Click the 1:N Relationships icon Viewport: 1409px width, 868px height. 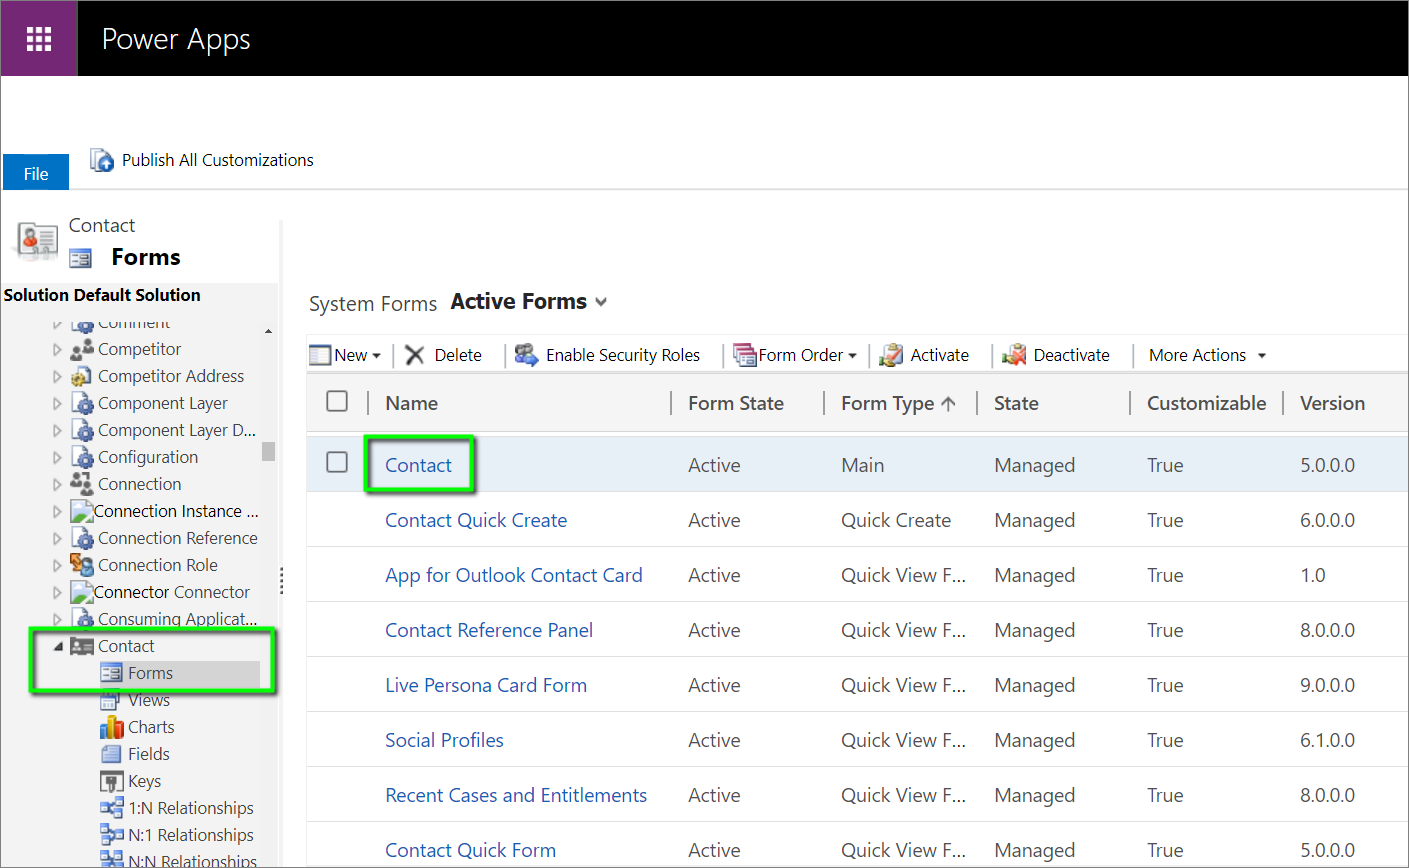[112, 808]
